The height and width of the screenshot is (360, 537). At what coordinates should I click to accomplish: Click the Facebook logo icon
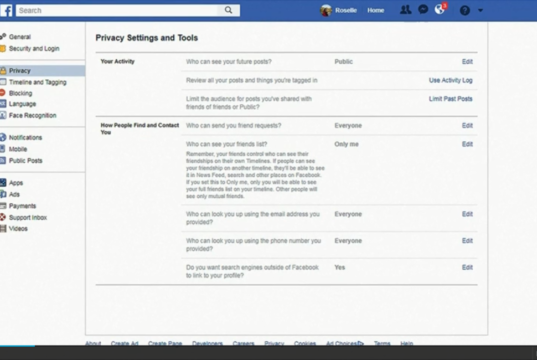tap(7, 10)
